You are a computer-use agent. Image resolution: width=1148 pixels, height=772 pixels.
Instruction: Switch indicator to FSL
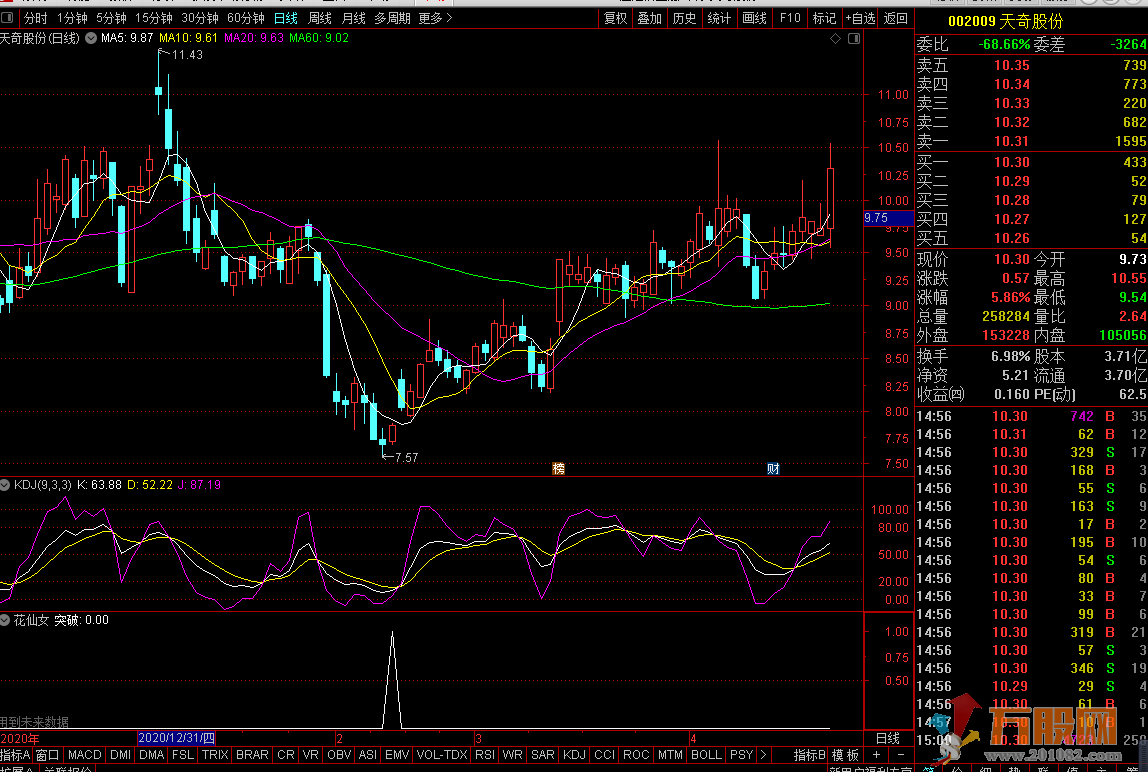183,754
